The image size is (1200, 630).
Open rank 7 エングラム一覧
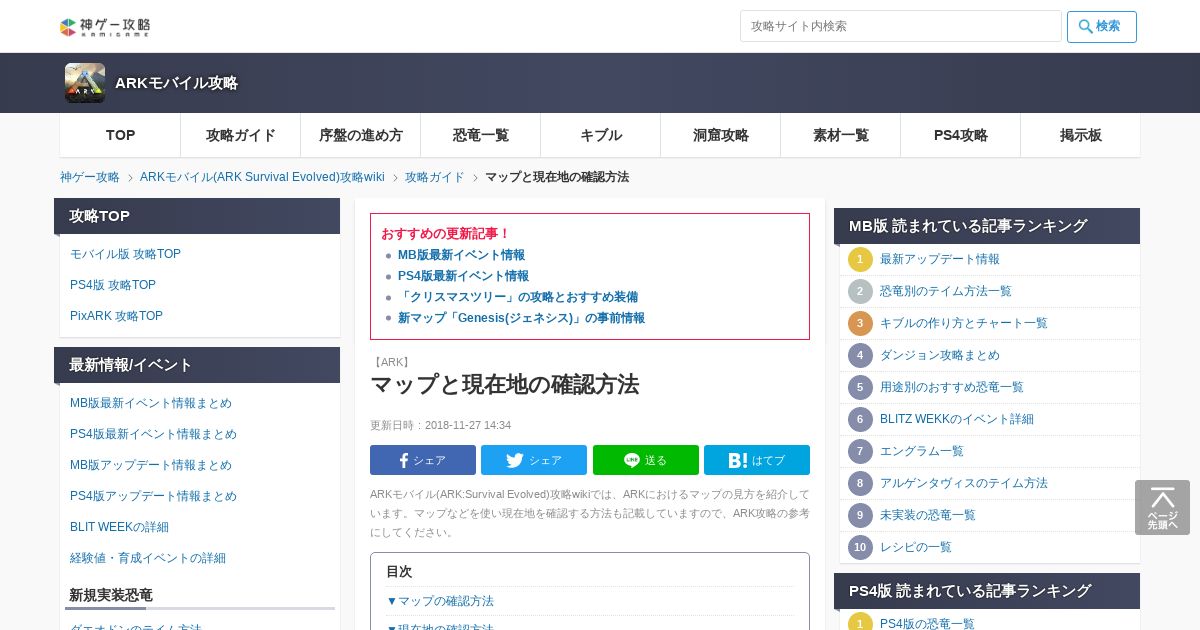click(x=922, y=451)
